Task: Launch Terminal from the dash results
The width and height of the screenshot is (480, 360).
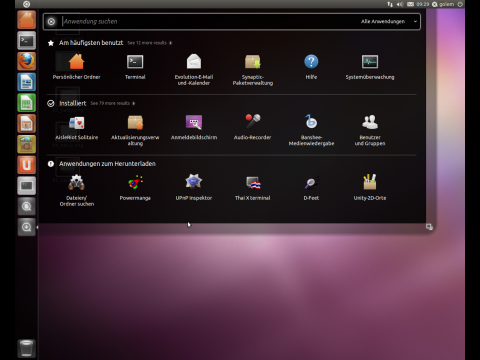Action: (x=135, y=67)
